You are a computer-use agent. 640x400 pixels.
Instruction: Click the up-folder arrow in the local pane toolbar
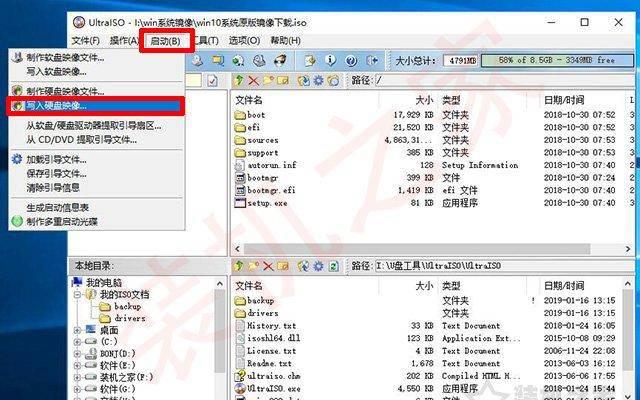coord(239,266)
